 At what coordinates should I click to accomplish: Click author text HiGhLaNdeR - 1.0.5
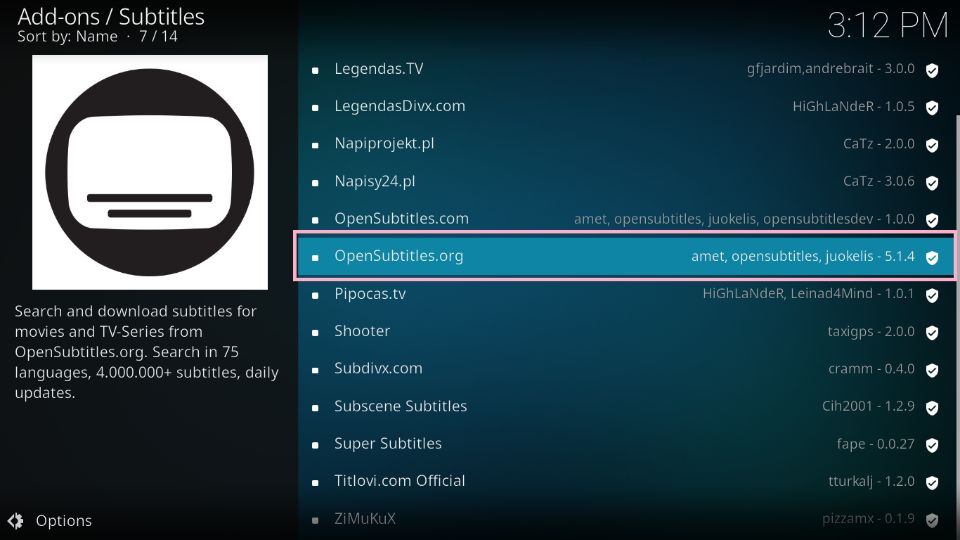pos(853,107)
